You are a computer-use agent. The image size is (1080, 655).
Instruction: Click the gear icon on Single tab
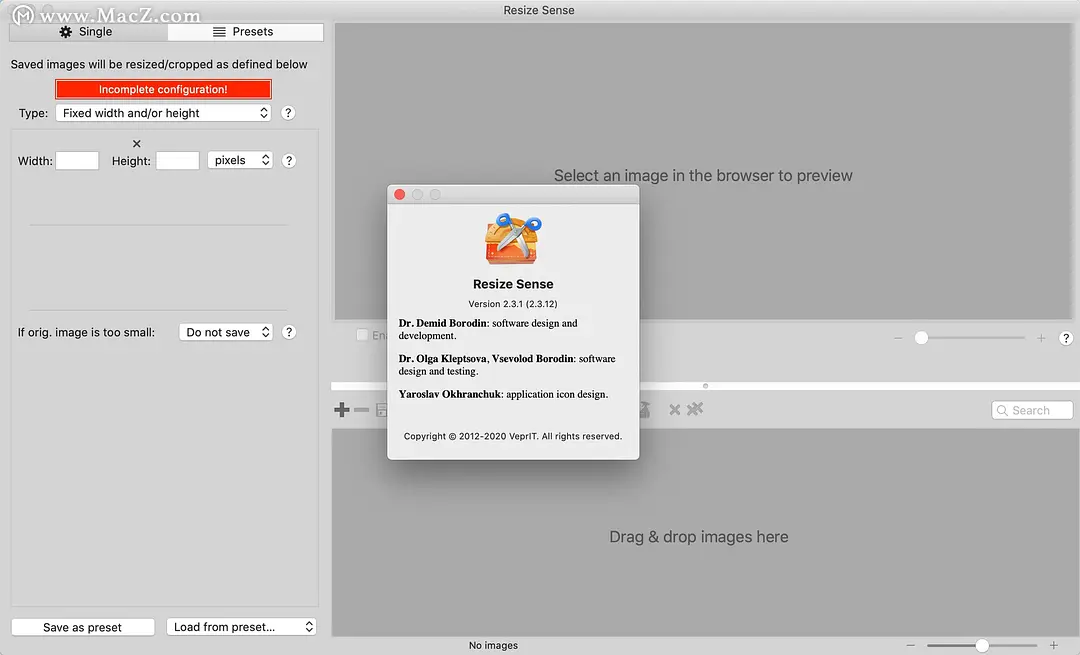click(65, 32)
